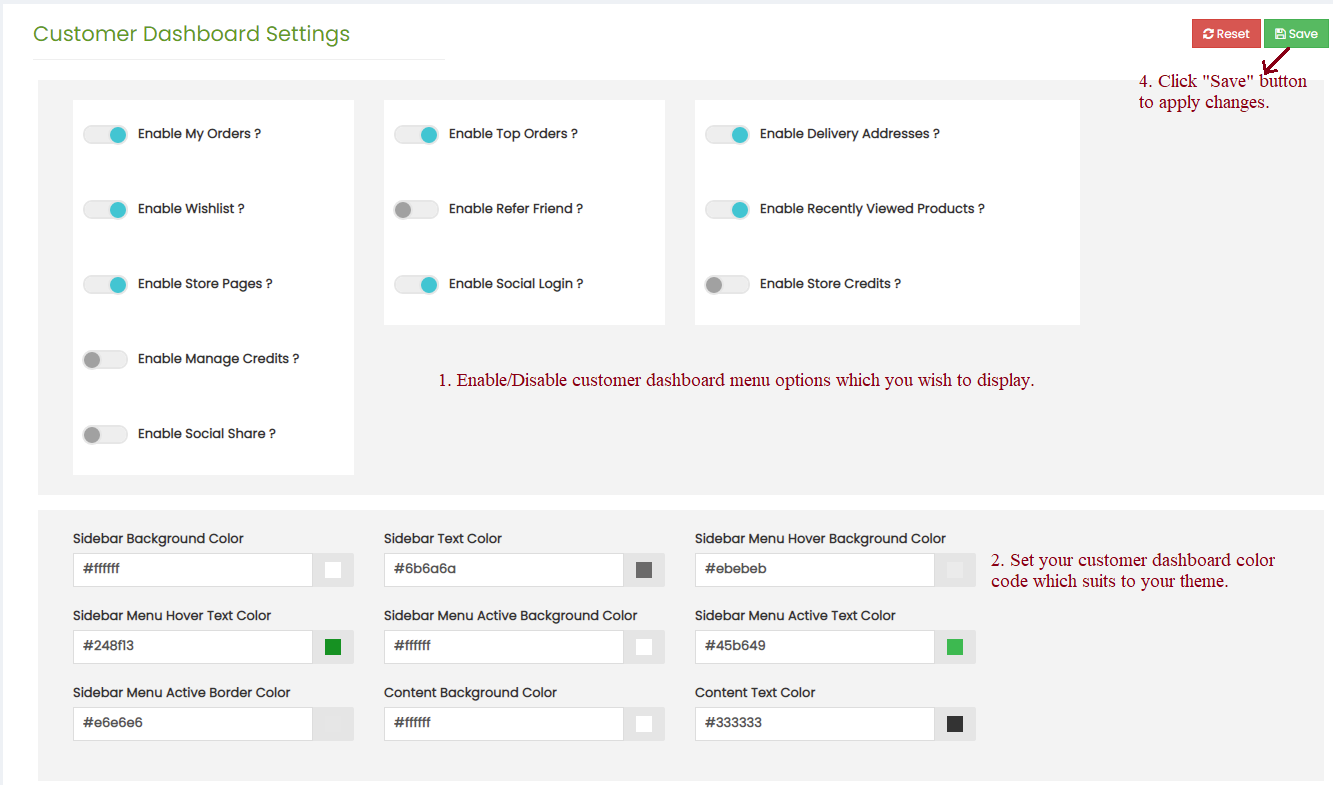The width and height of the screenshot is (1333, 785).
Task: Open Content Text Color dark swatch
Action: click(955, 724)
